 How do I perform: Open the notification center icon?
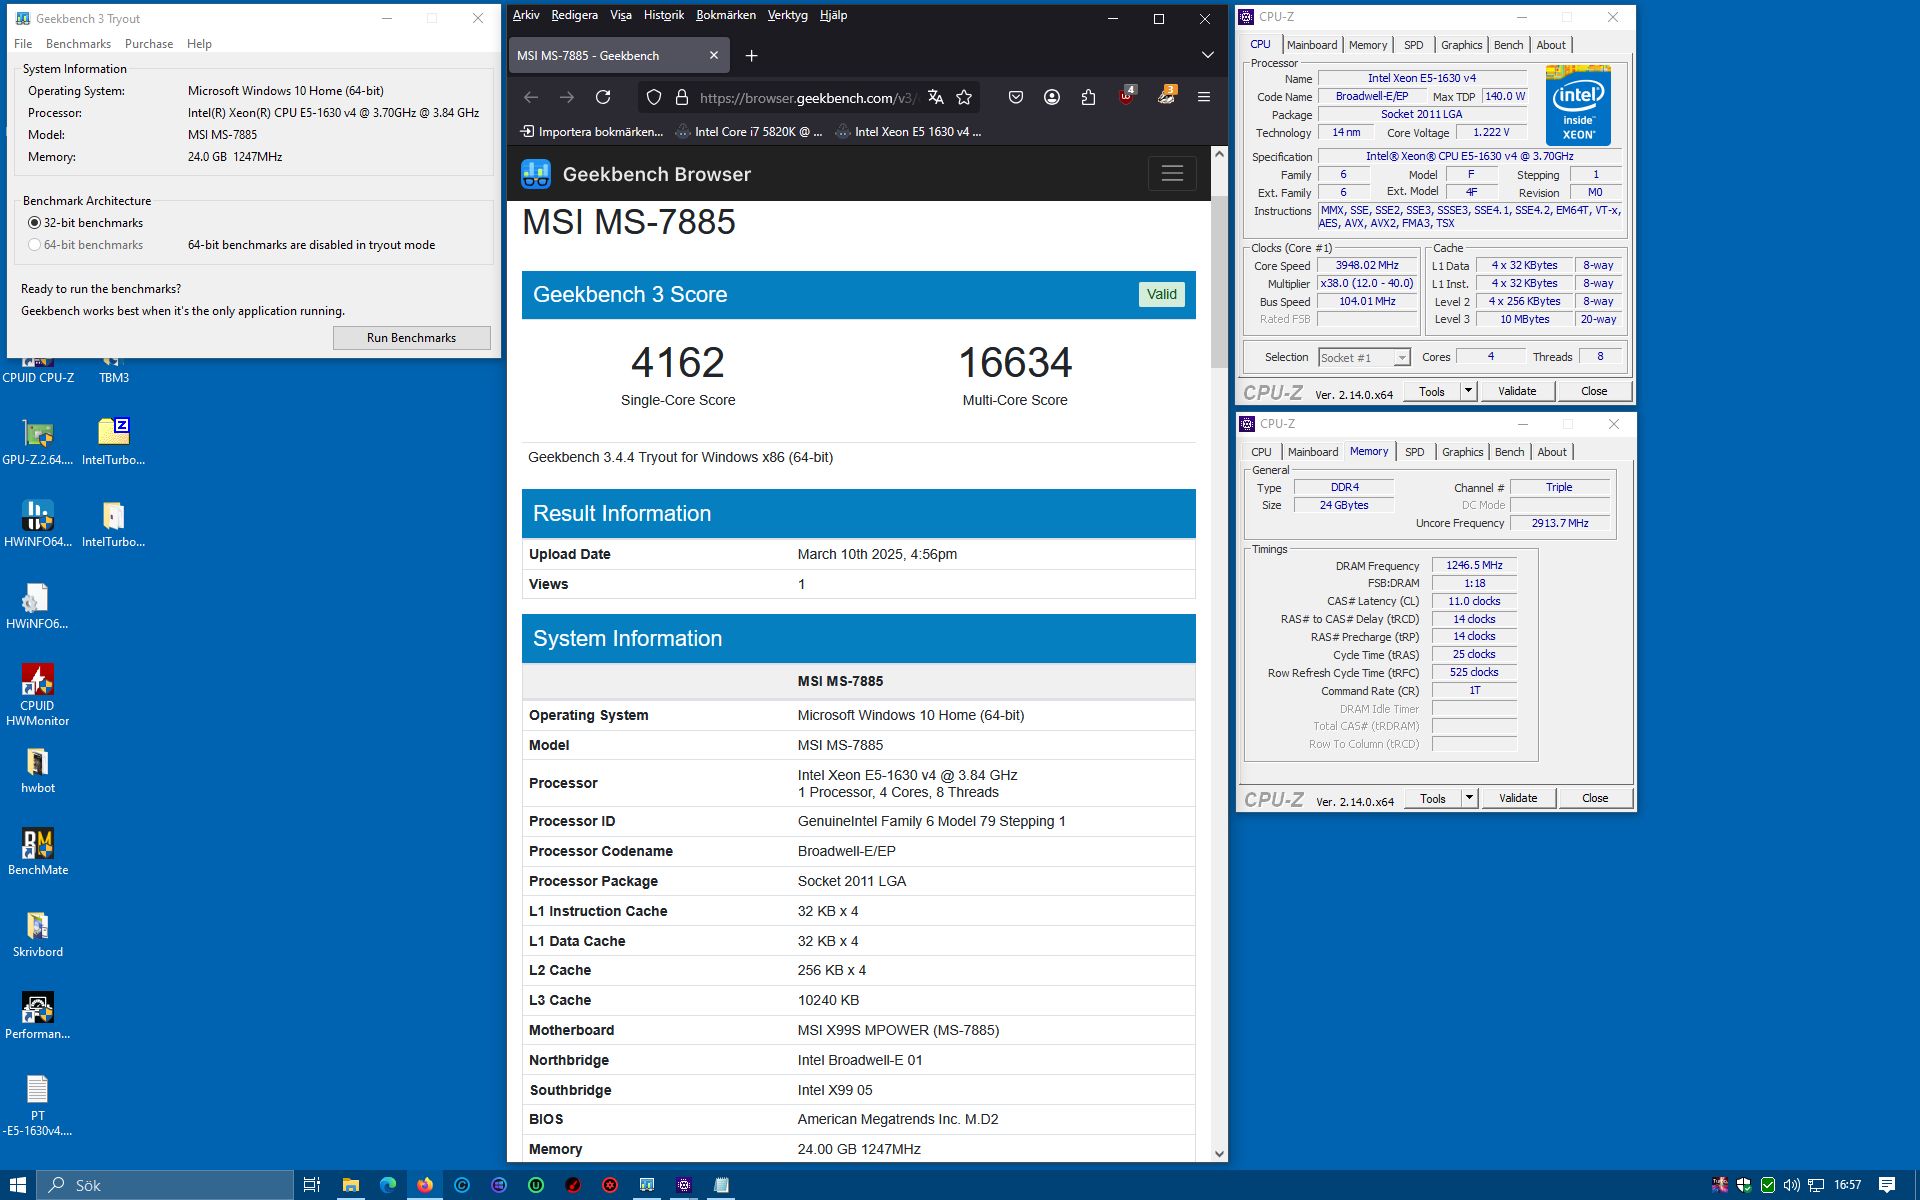[x=1887, y=1185]
